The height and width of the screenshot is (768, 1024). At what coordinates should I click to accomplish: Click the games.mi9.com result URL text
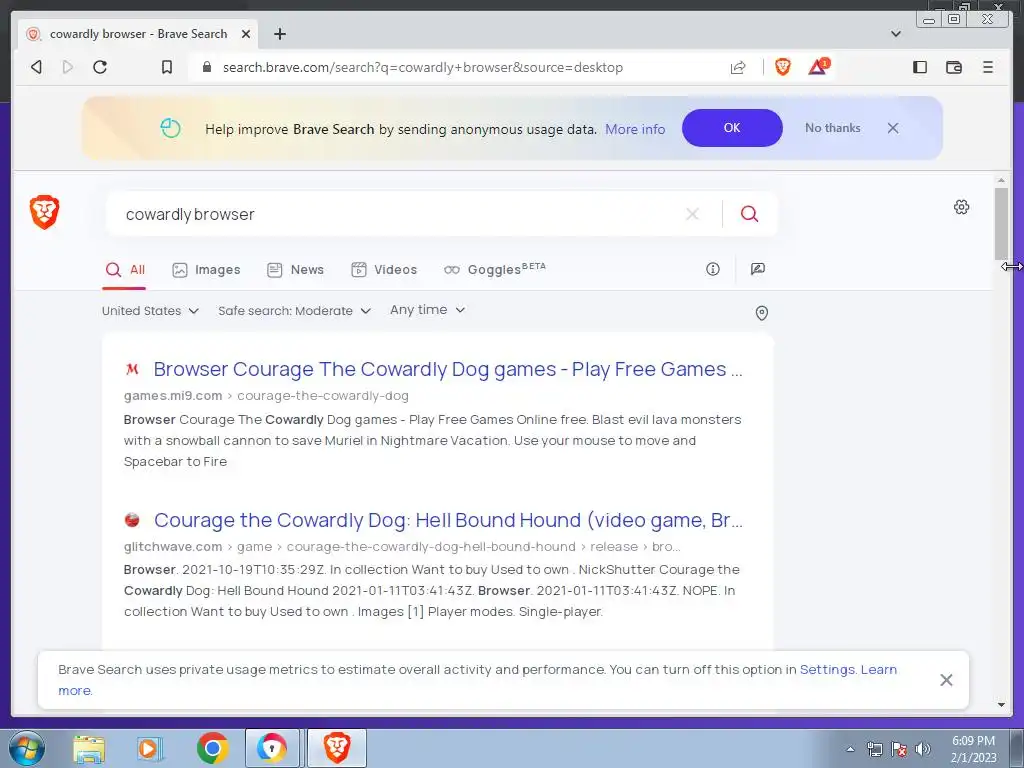pos(266,396)
